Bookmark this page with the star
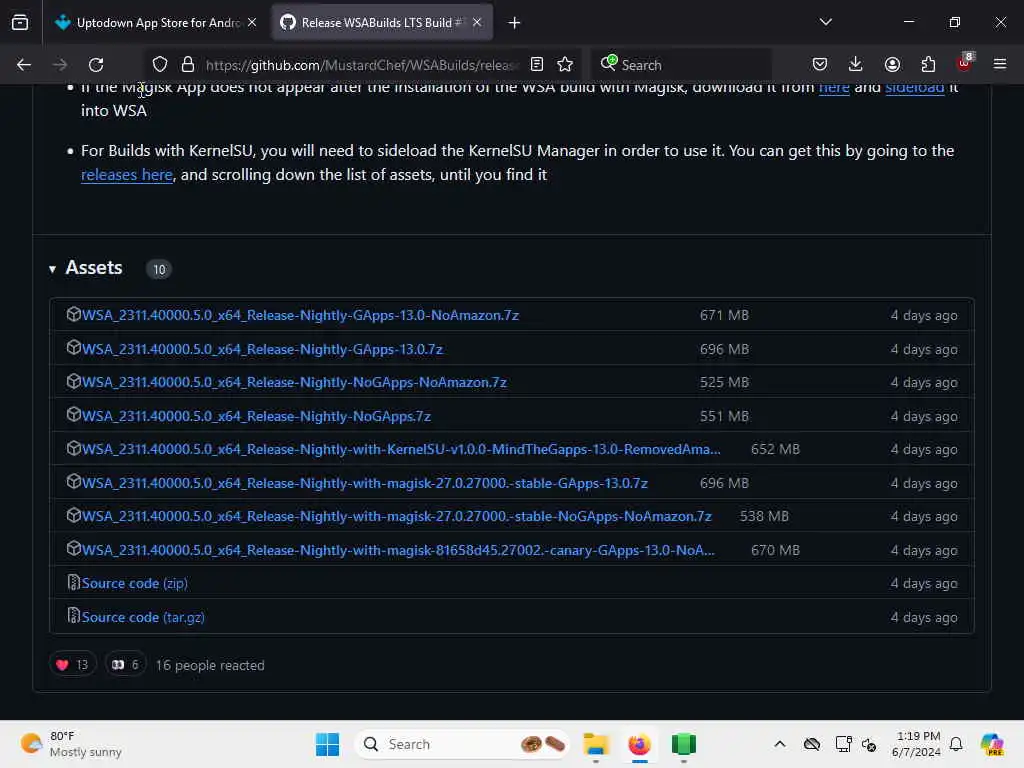The height and width of the screenshot is (768, 1024). click(x=565, y=65)
